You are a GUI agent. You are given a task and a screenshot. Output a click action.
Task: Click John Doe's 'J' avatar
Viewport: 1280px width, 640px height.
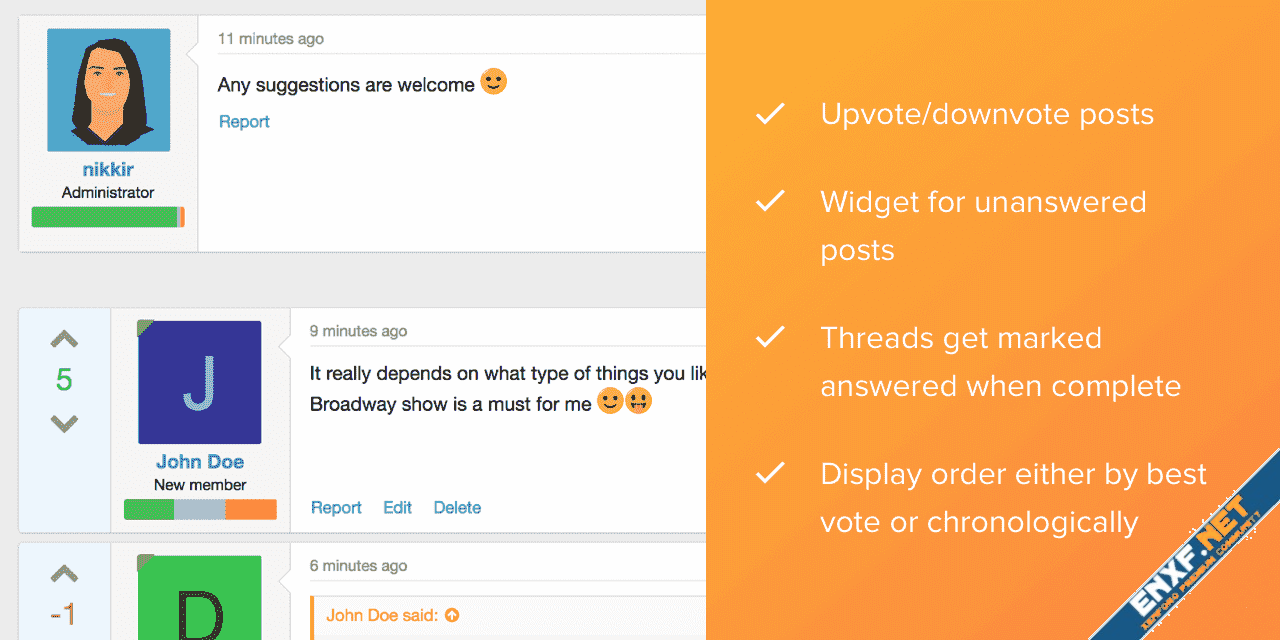pyautogui.click(x=200, y=382)
